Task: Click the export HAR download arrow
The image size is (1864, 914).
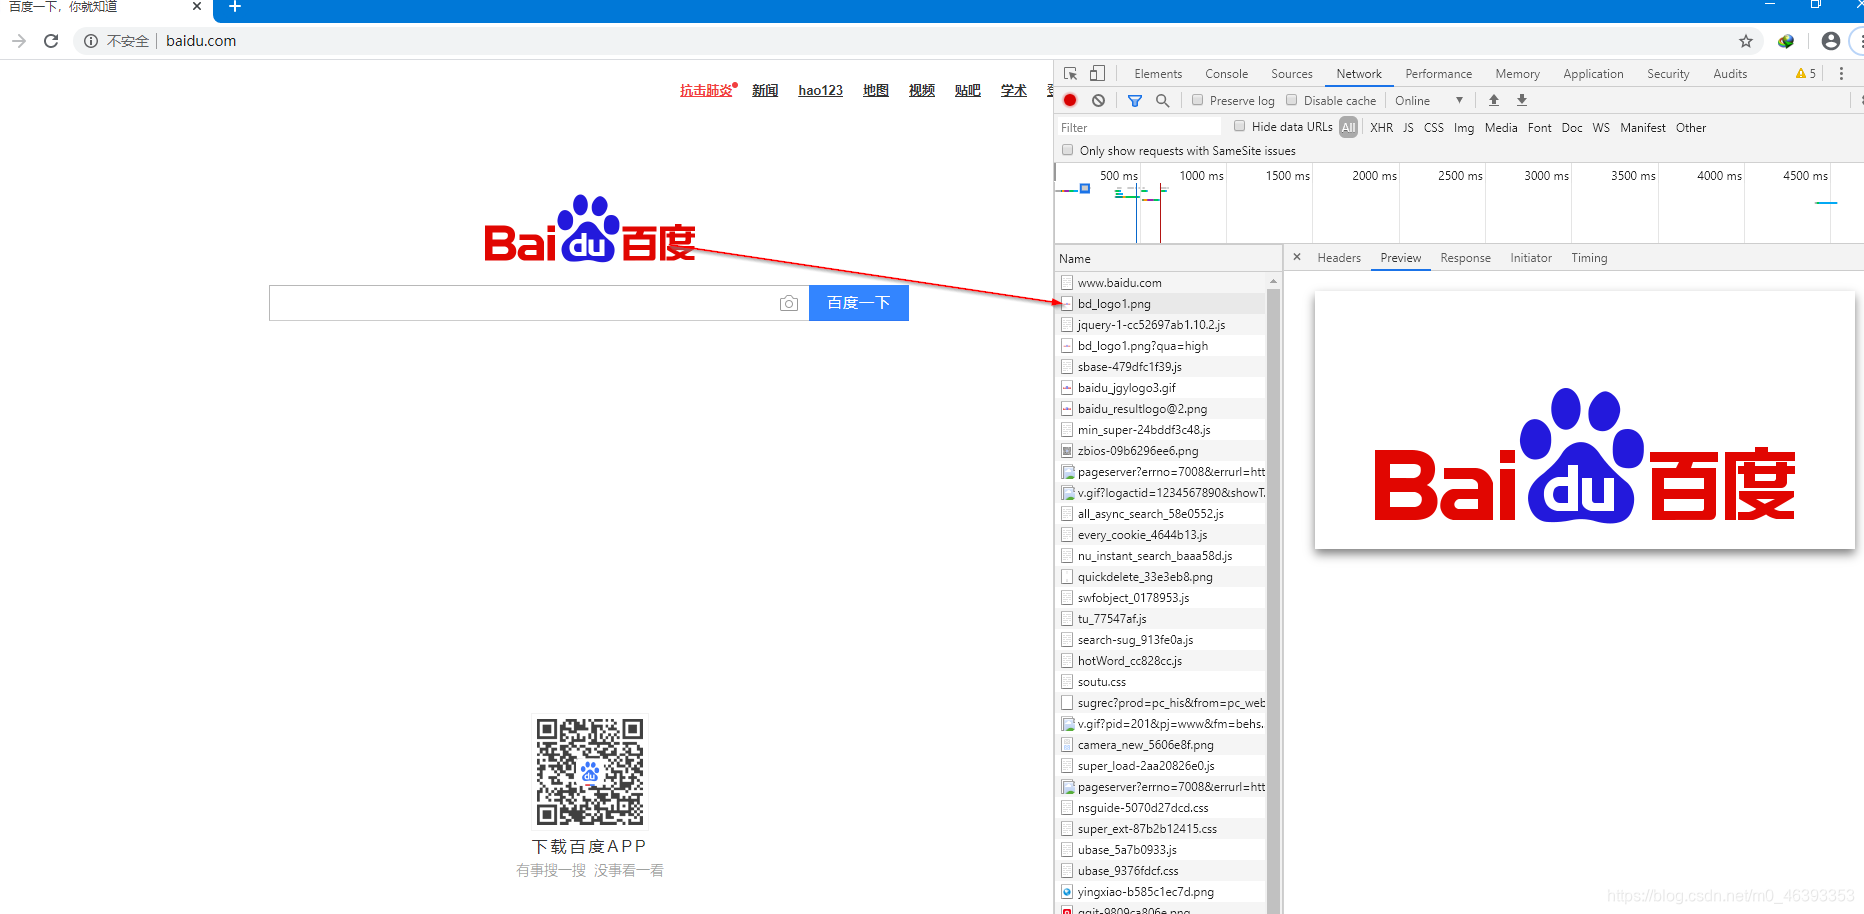Action: pos(1522,100)
